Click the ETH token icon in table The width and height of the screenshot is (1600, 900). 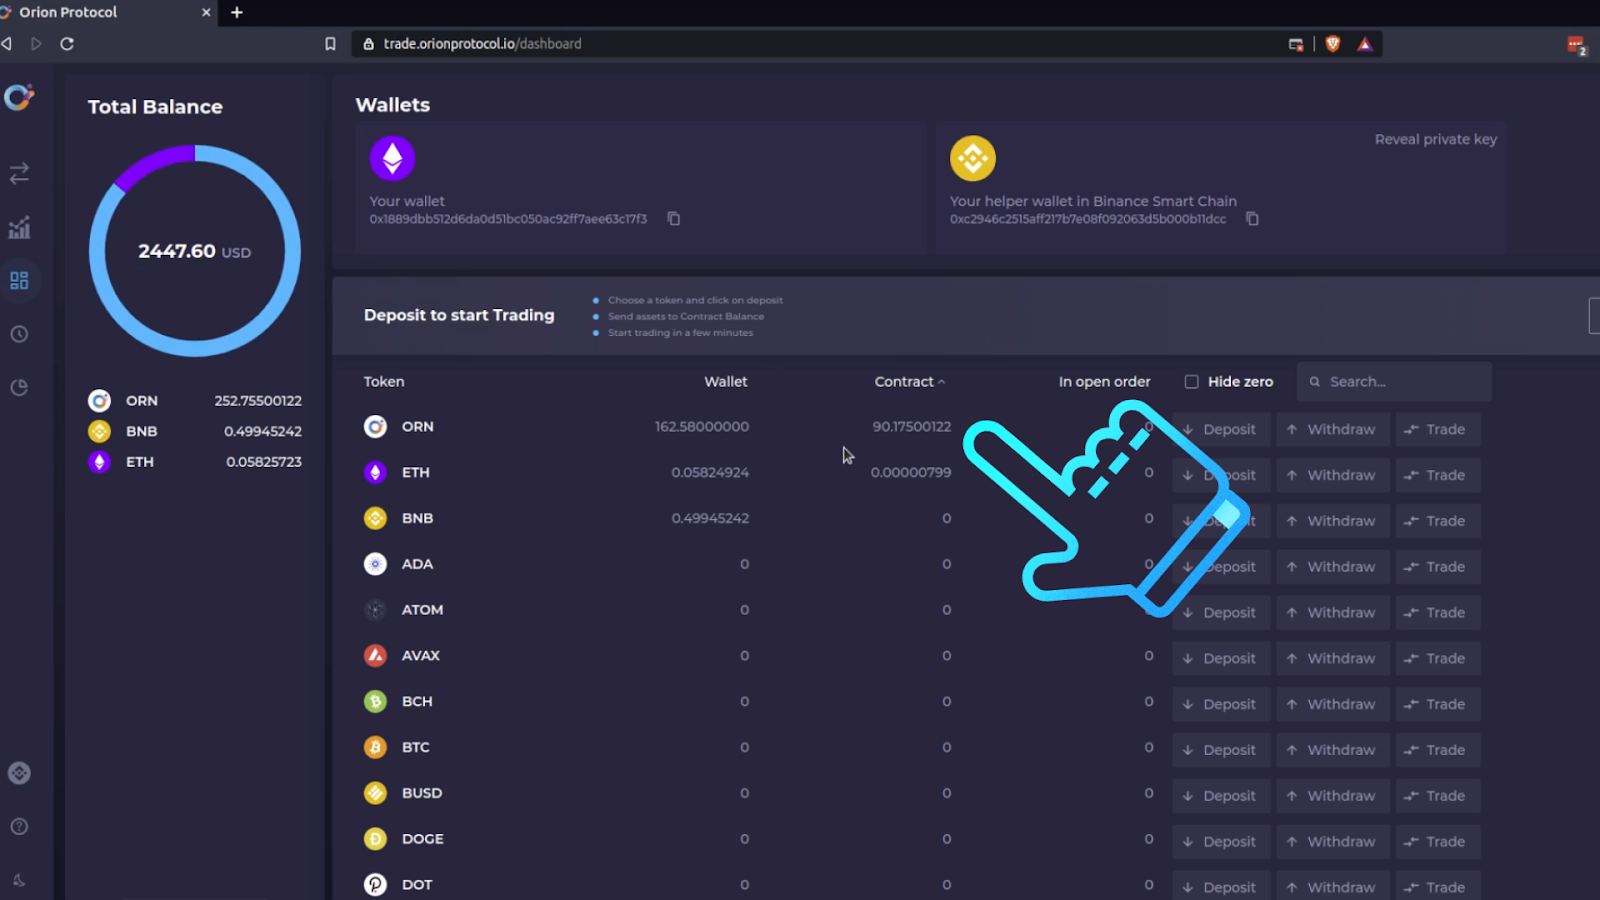[375, 472]
